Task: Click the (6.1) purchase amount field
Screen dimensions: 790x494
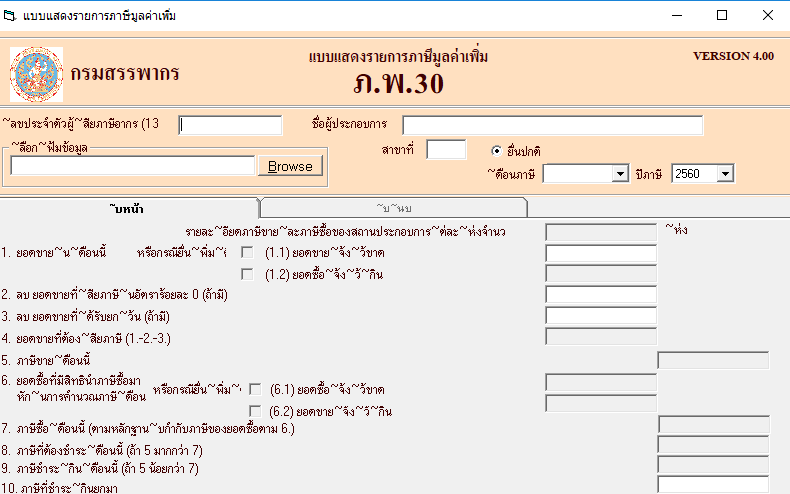Action: pos(601,382)
